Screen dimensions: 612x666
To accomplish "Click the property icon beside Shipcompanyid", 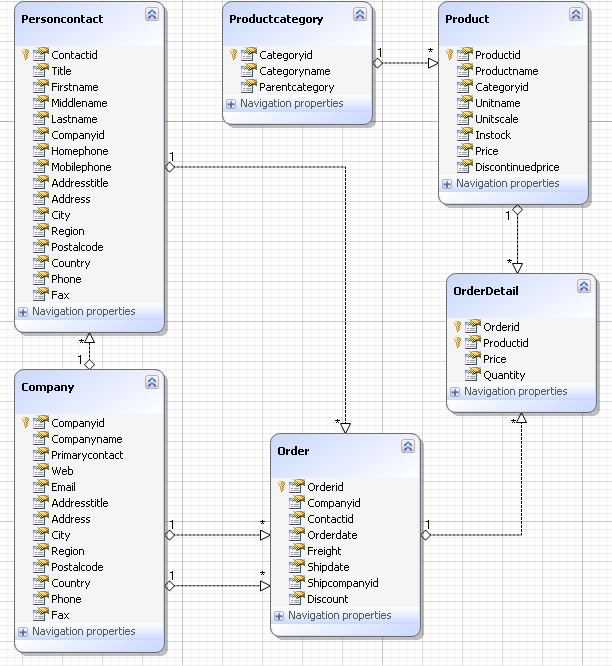I will (296, 583).
